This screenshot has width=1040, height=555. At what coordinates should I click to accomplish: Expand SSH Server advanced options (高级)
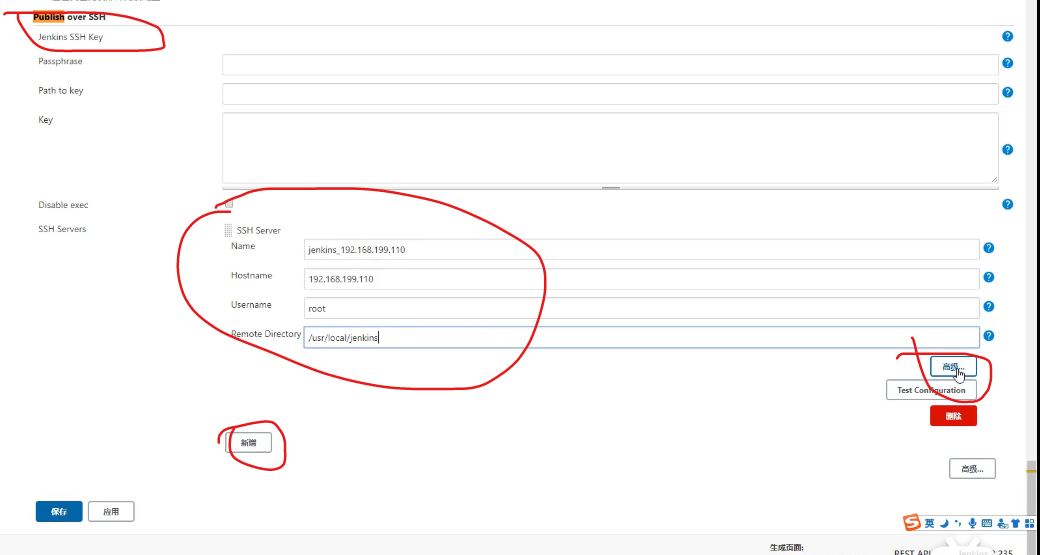click(x=952, y=367)
